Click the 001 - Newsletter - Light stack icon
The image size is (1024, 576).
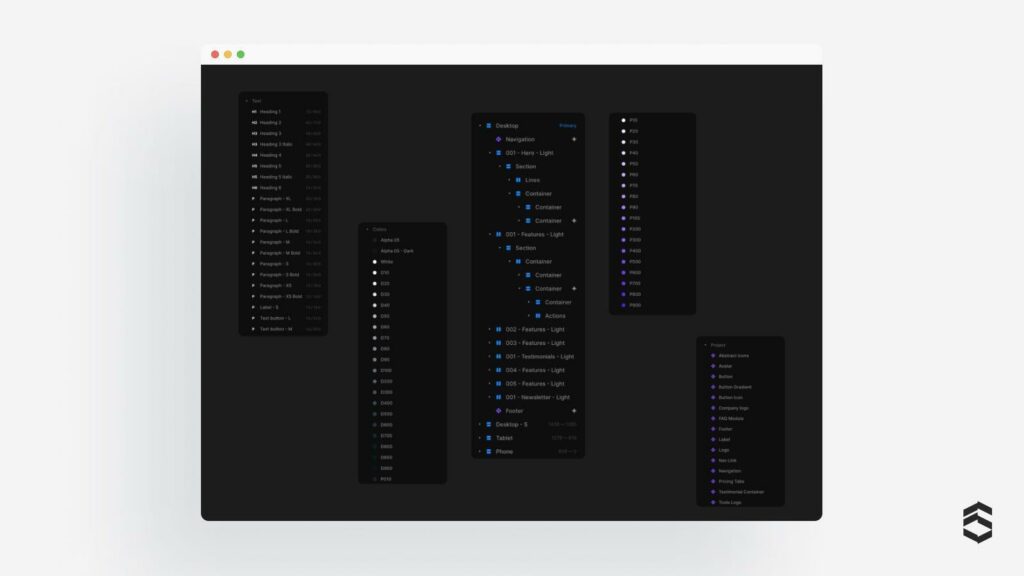point(498,397)
